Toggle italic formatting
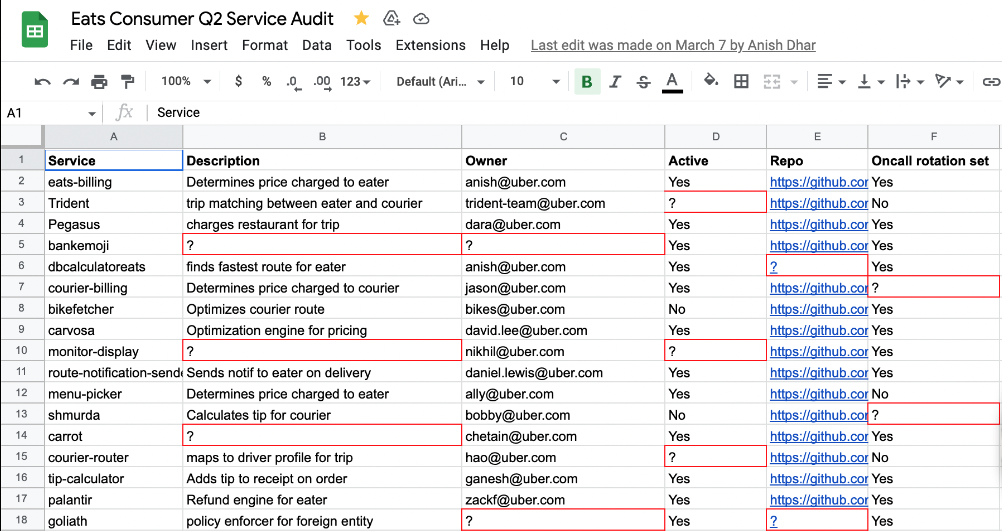Image resolution: width=1002 pixels, height=531 pixels. 615,82
